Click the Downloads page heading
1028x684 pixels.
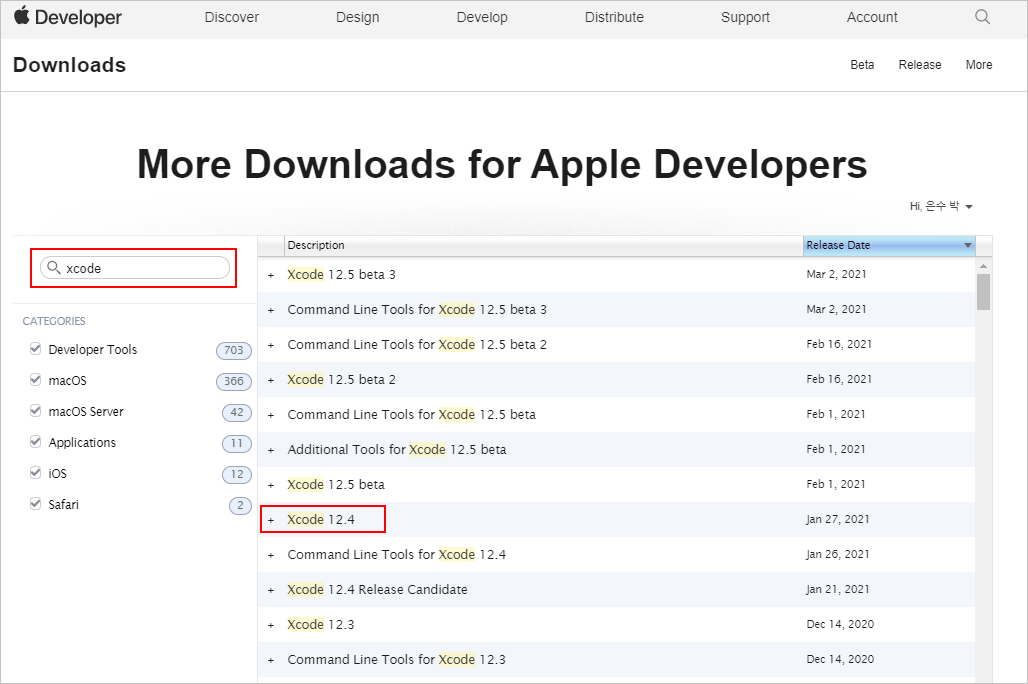tap(69, 65)
